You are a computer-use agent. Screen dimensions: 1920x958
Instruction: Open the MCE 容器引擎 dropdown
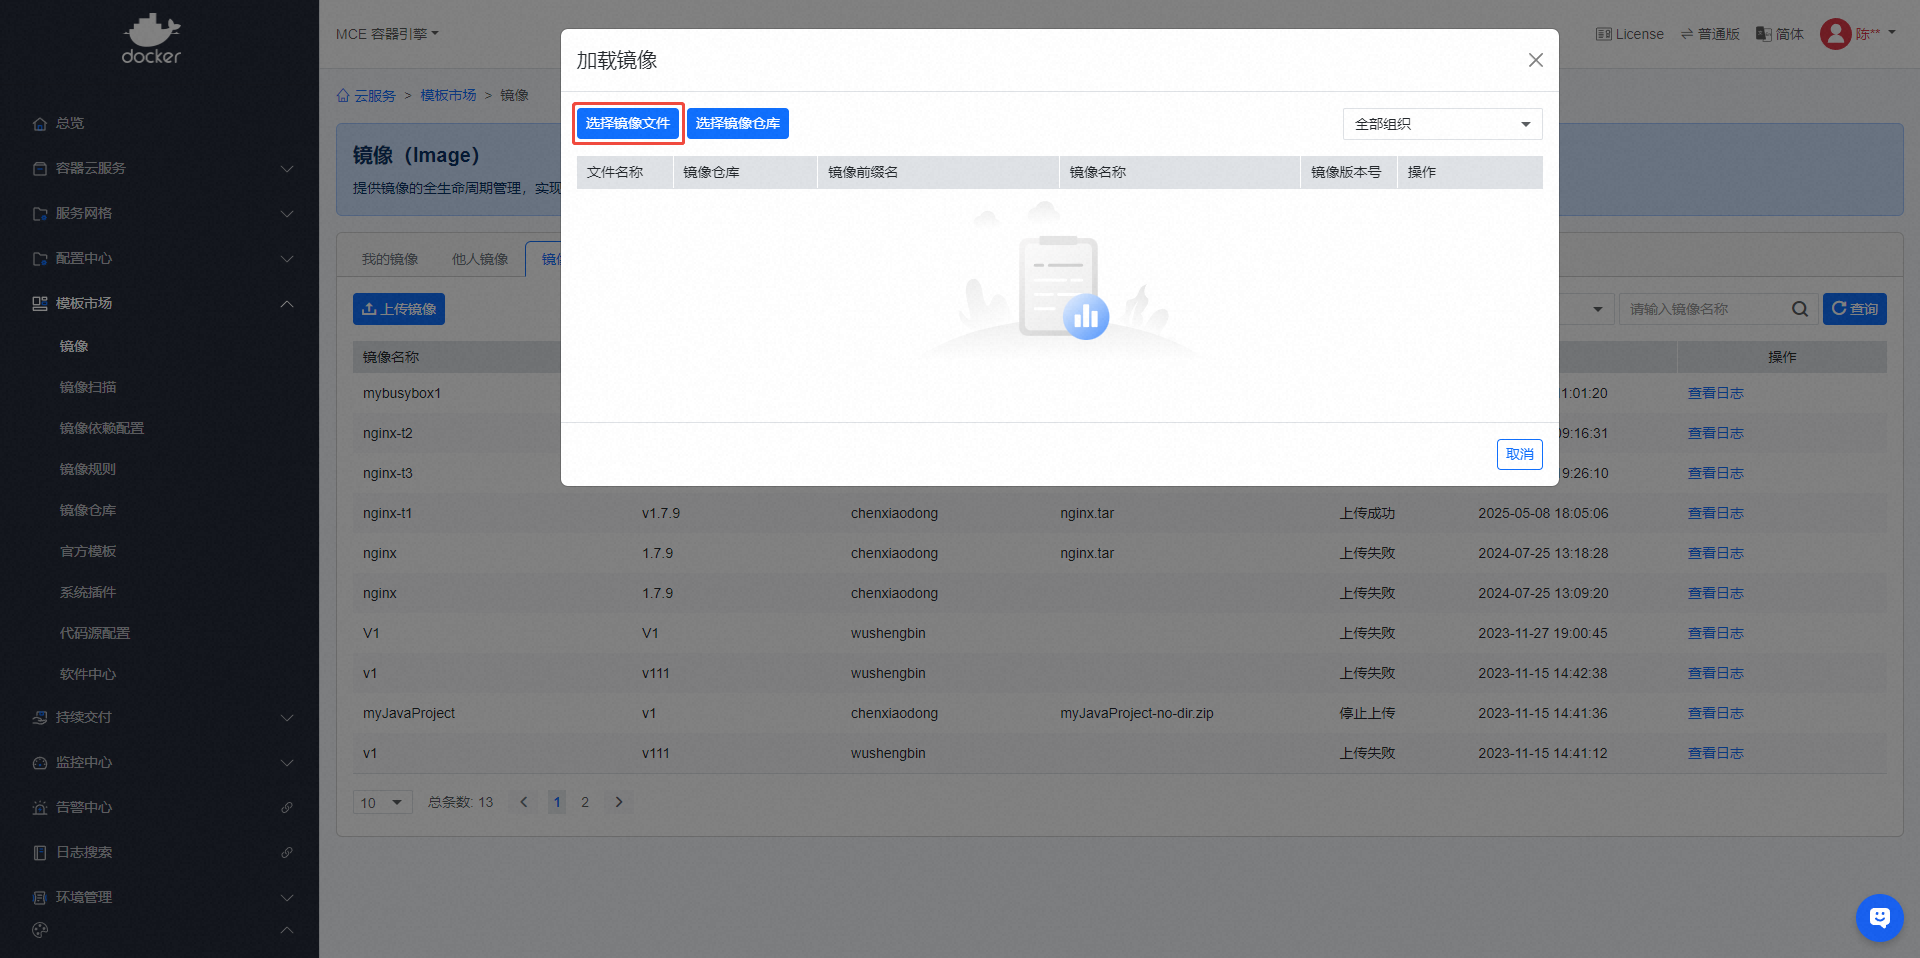[387, 34]
